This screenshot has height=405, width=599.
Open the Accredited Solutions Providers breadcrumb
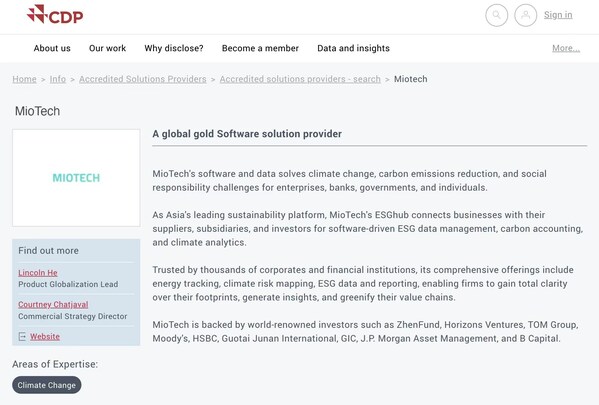pyautogui.click(x=142, y=79)
